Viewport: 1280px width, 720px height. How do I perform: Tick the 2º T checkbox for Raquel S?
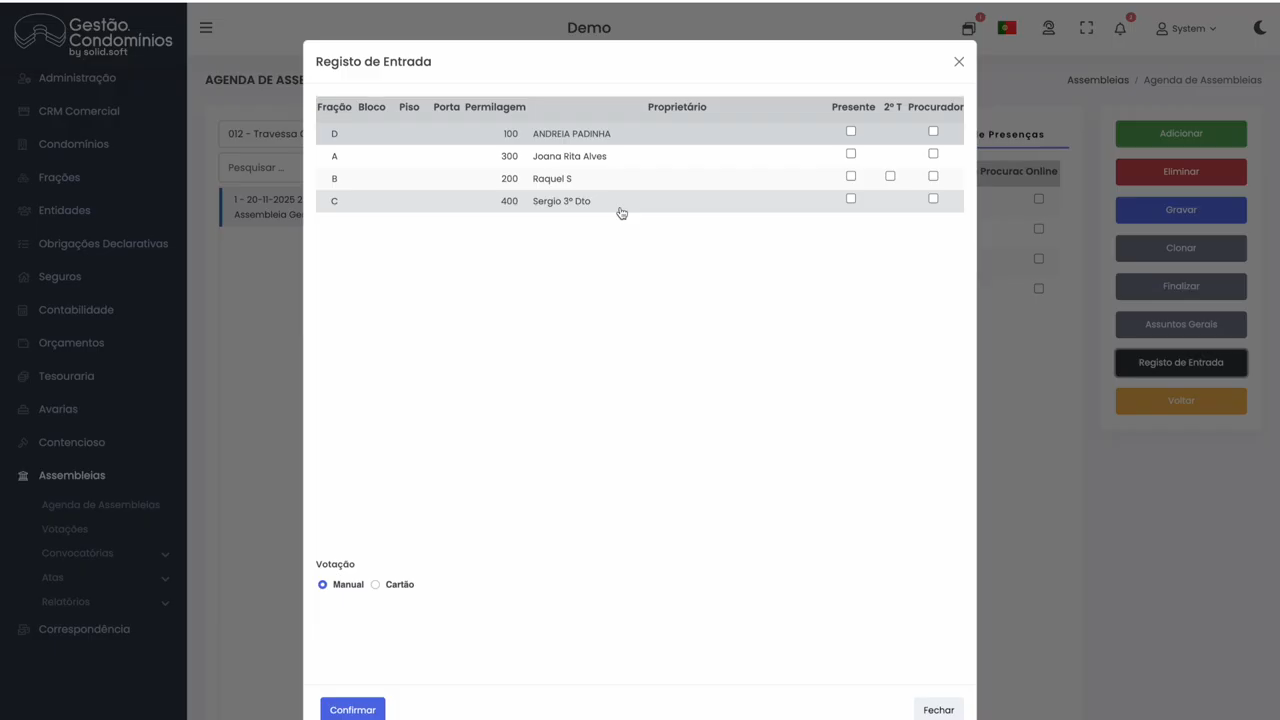(x=890, y=176)
